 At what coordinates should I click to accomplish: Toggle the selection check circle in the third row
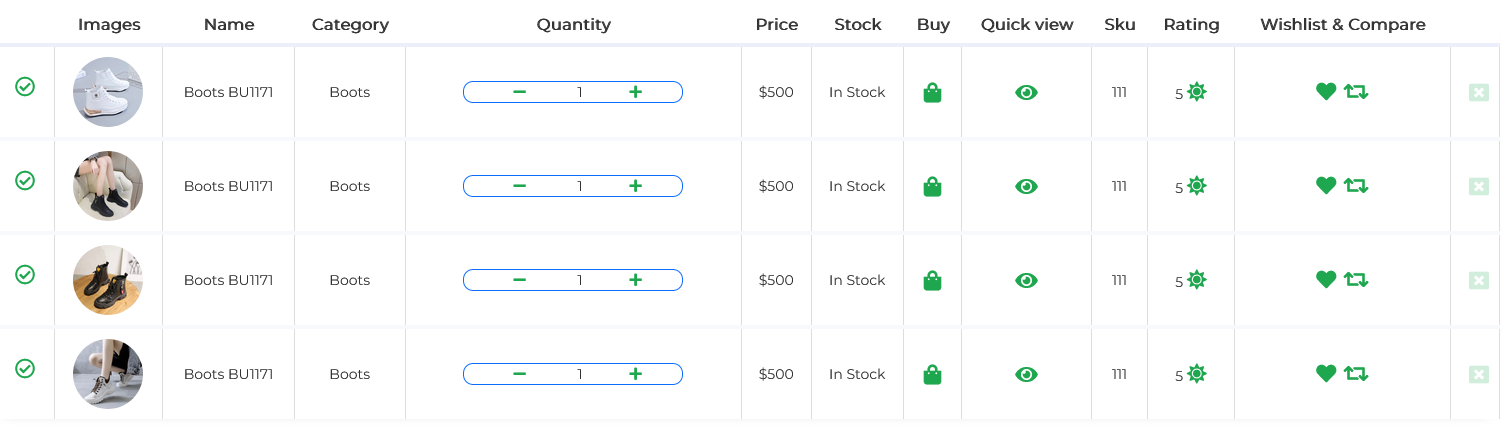[25, 275]
